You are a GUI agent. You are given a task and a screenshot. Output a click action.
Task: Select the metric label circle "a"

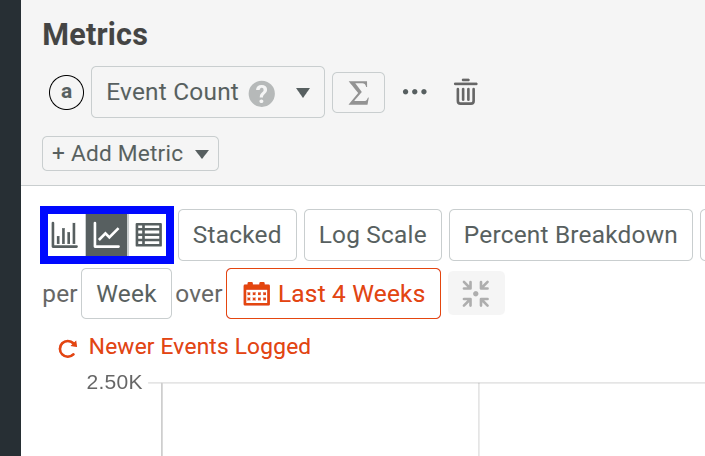click(x=66, y=92)
